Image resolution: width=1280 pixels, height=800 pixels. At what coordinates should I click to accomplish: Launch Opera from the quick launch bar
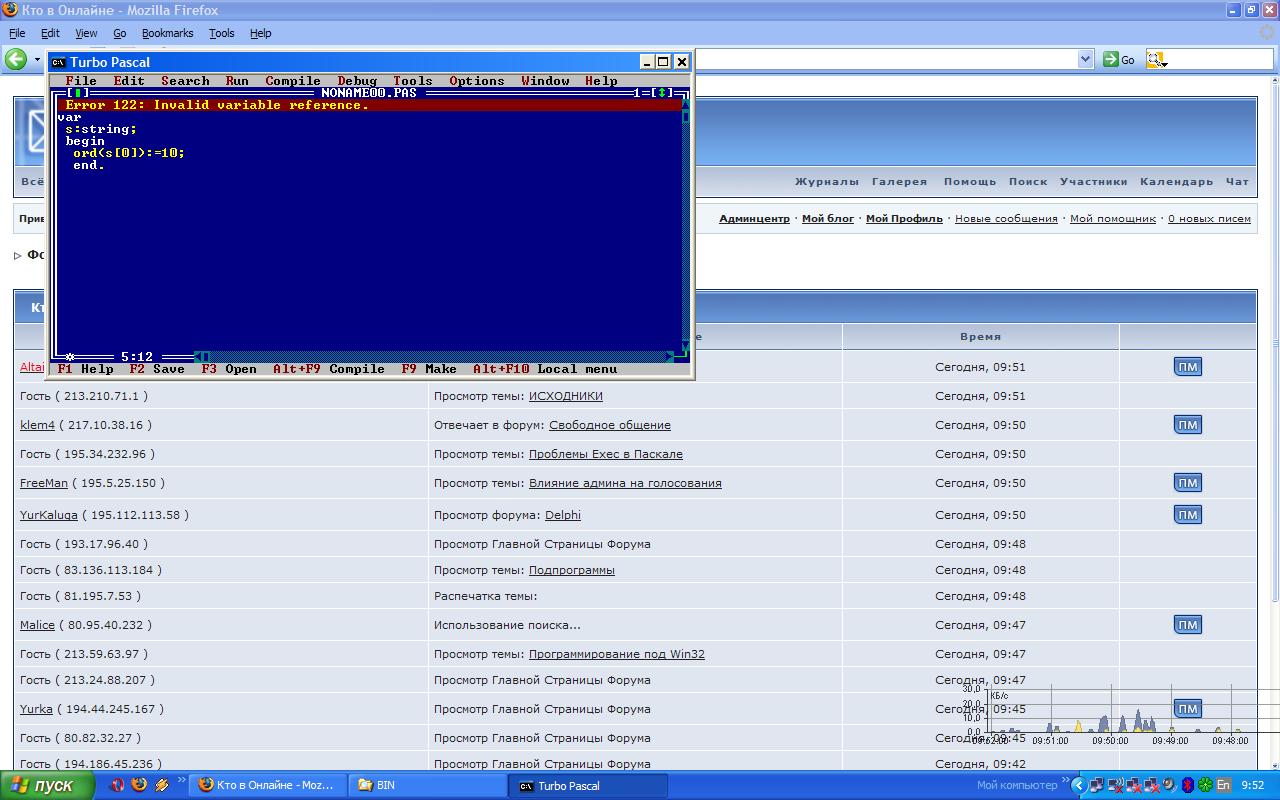tap(118, 785)
